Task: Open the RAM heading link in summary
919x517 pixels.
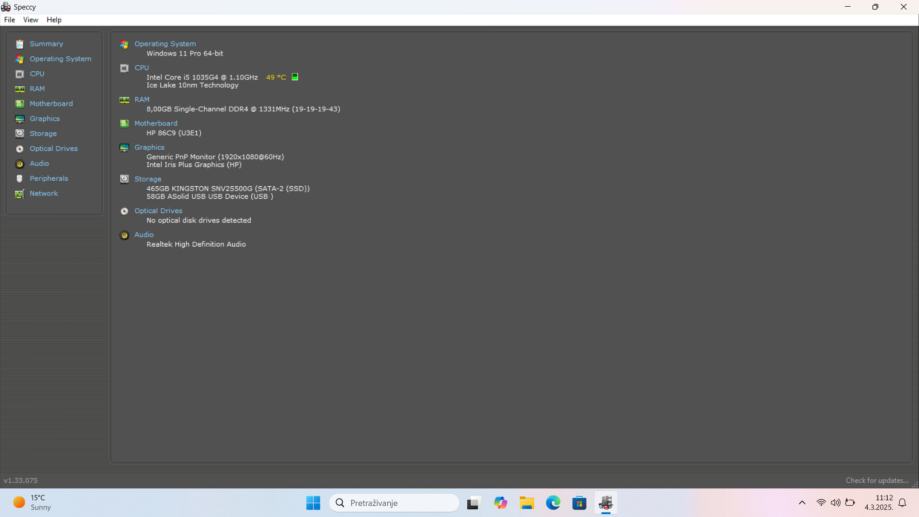Action: [x=142, y=100]
